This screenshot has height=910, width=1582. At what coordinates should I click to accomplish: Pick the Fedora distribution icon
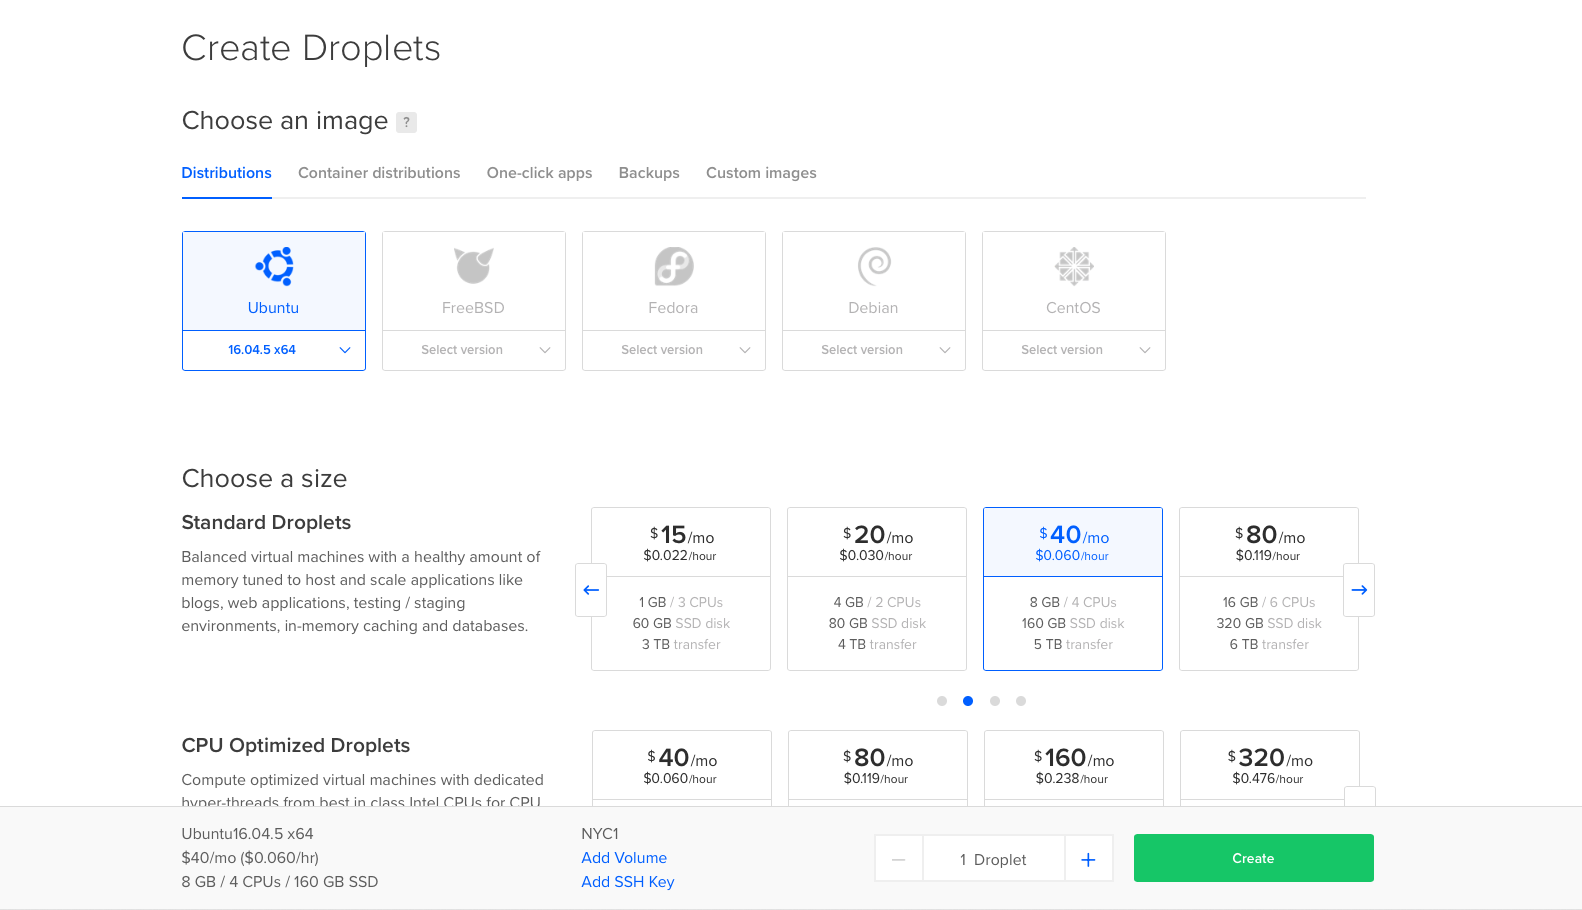(x=673, y=266)
